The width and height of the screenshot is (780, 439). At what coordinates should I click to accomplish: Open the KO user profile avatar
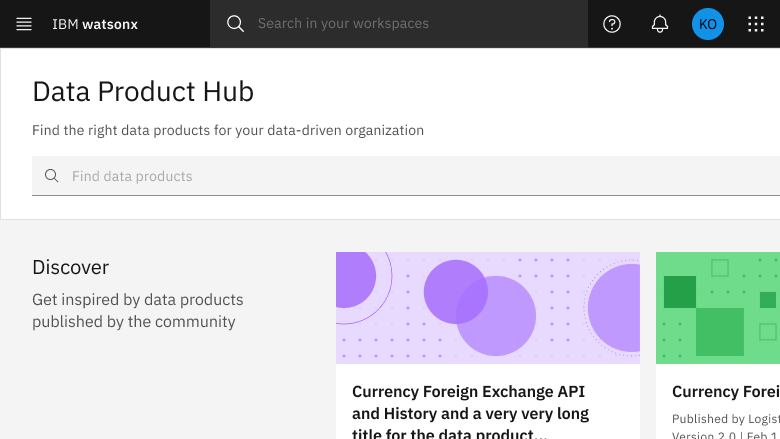708,24
